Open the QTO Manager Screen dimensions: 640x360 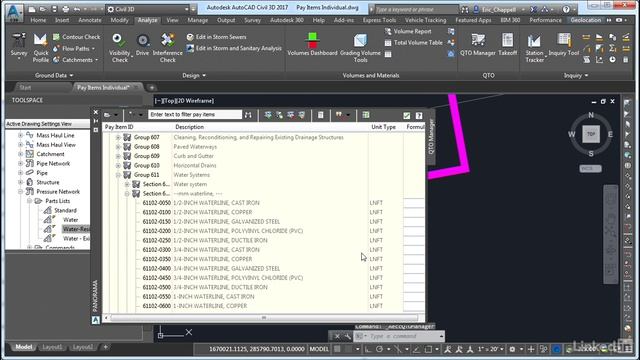point(478,45)
